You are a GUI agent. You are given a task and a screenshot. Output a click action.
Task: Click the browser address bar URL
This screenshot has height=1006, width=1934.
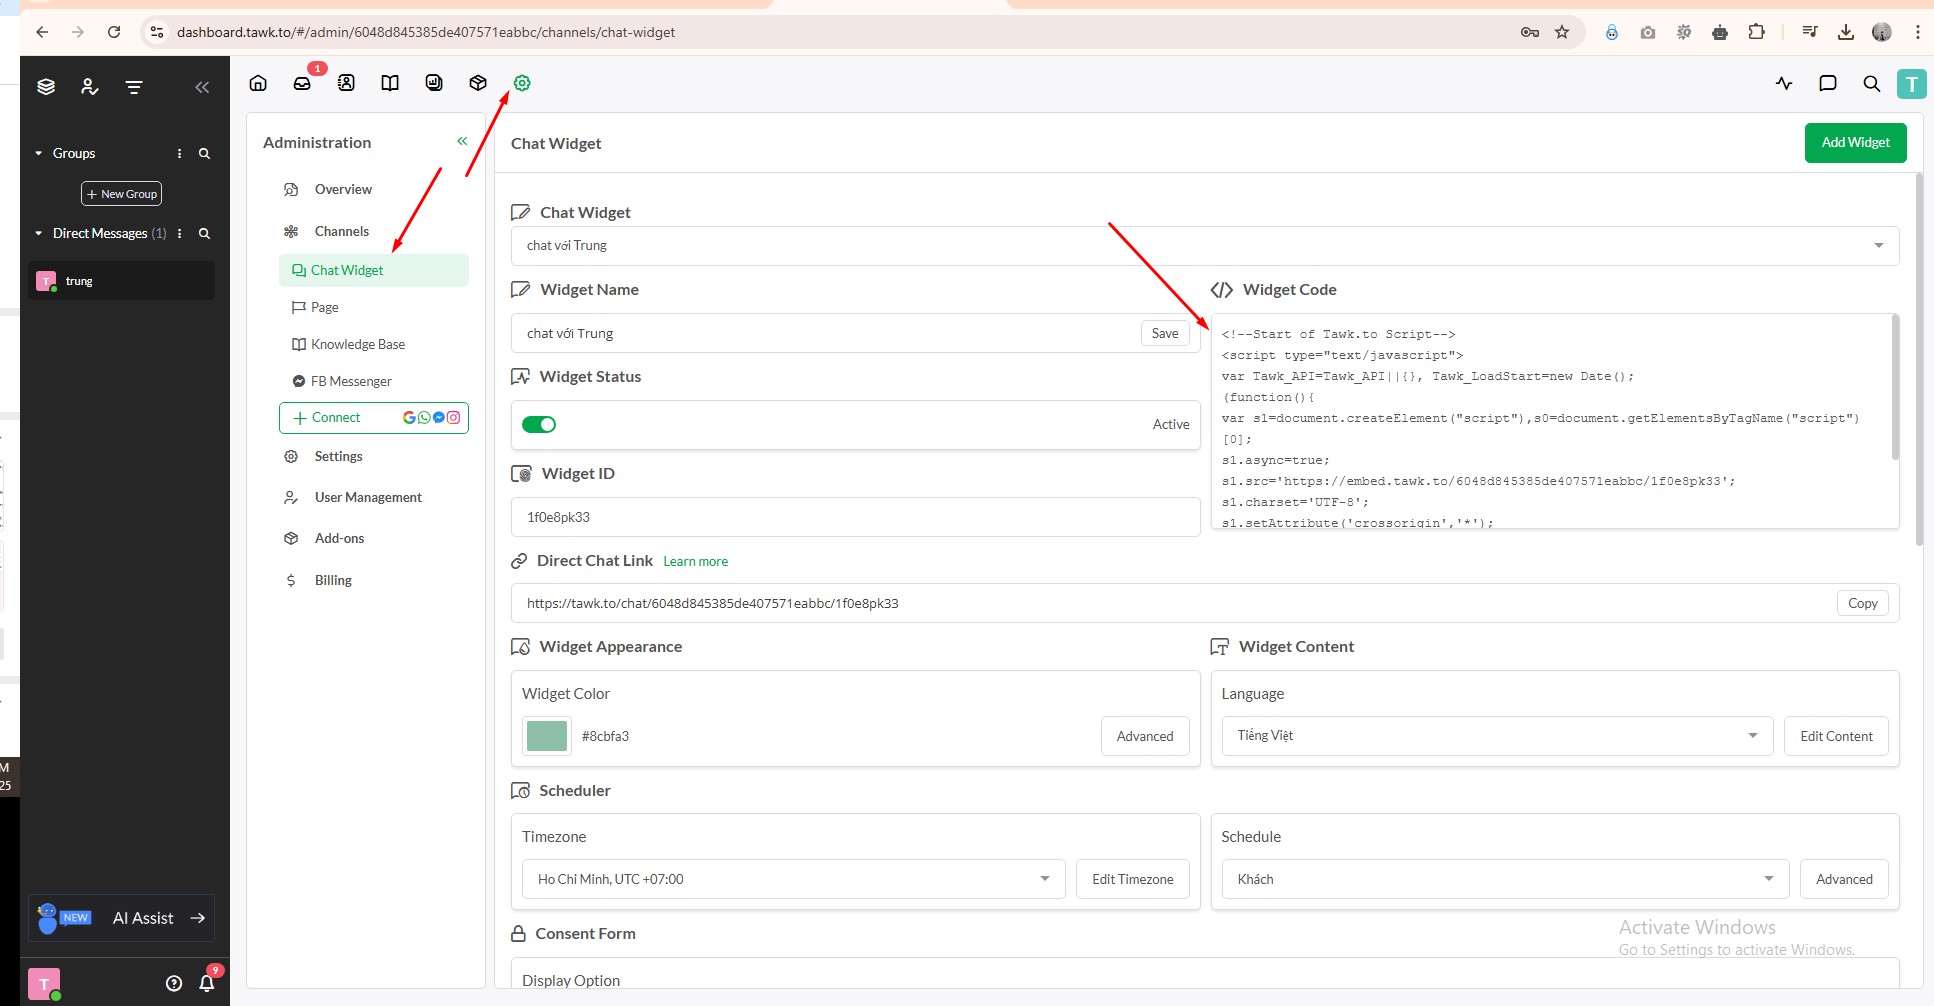(426, 32)
